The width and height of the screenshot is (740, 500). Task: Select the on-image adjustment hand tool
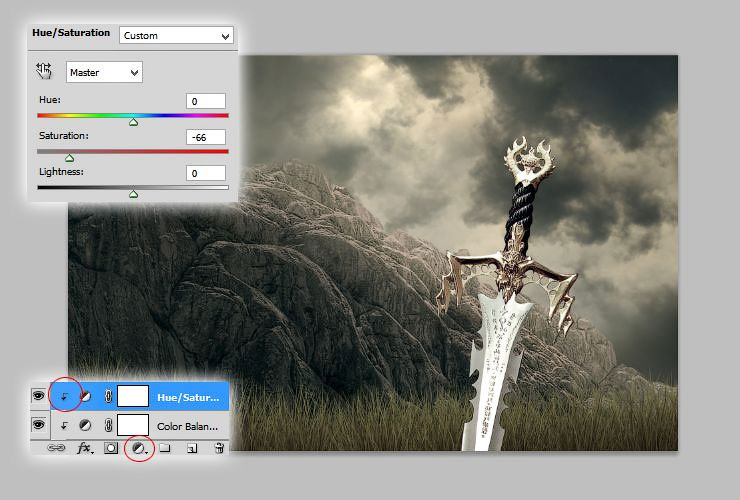44,71
